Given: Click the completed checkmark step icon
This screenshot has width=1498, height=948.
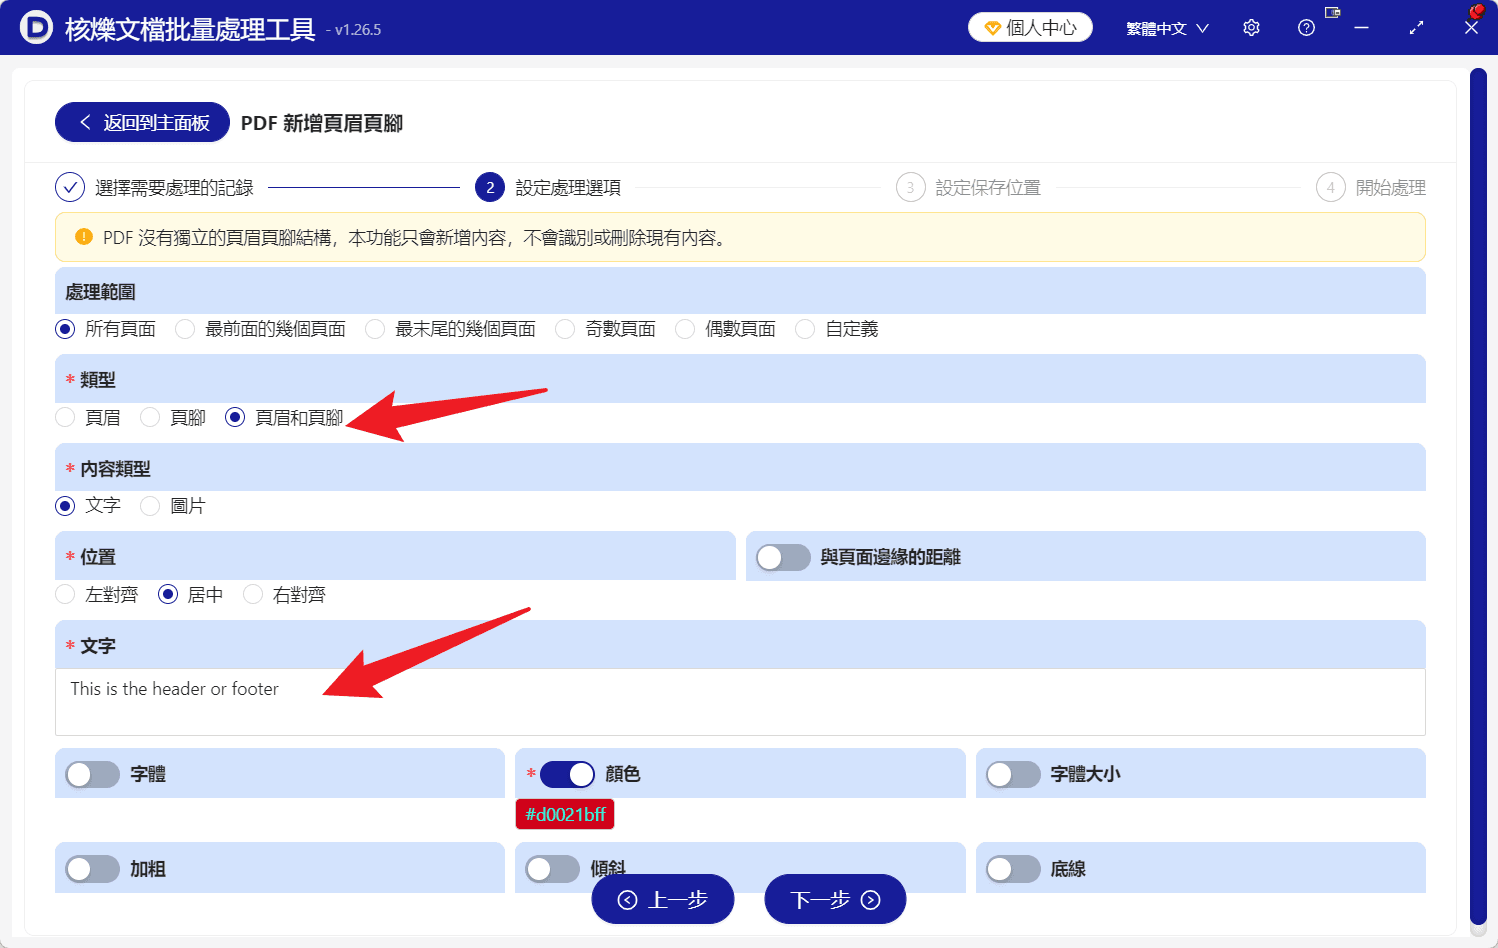Looking at the screenshot, I should (x=70, y=187).
